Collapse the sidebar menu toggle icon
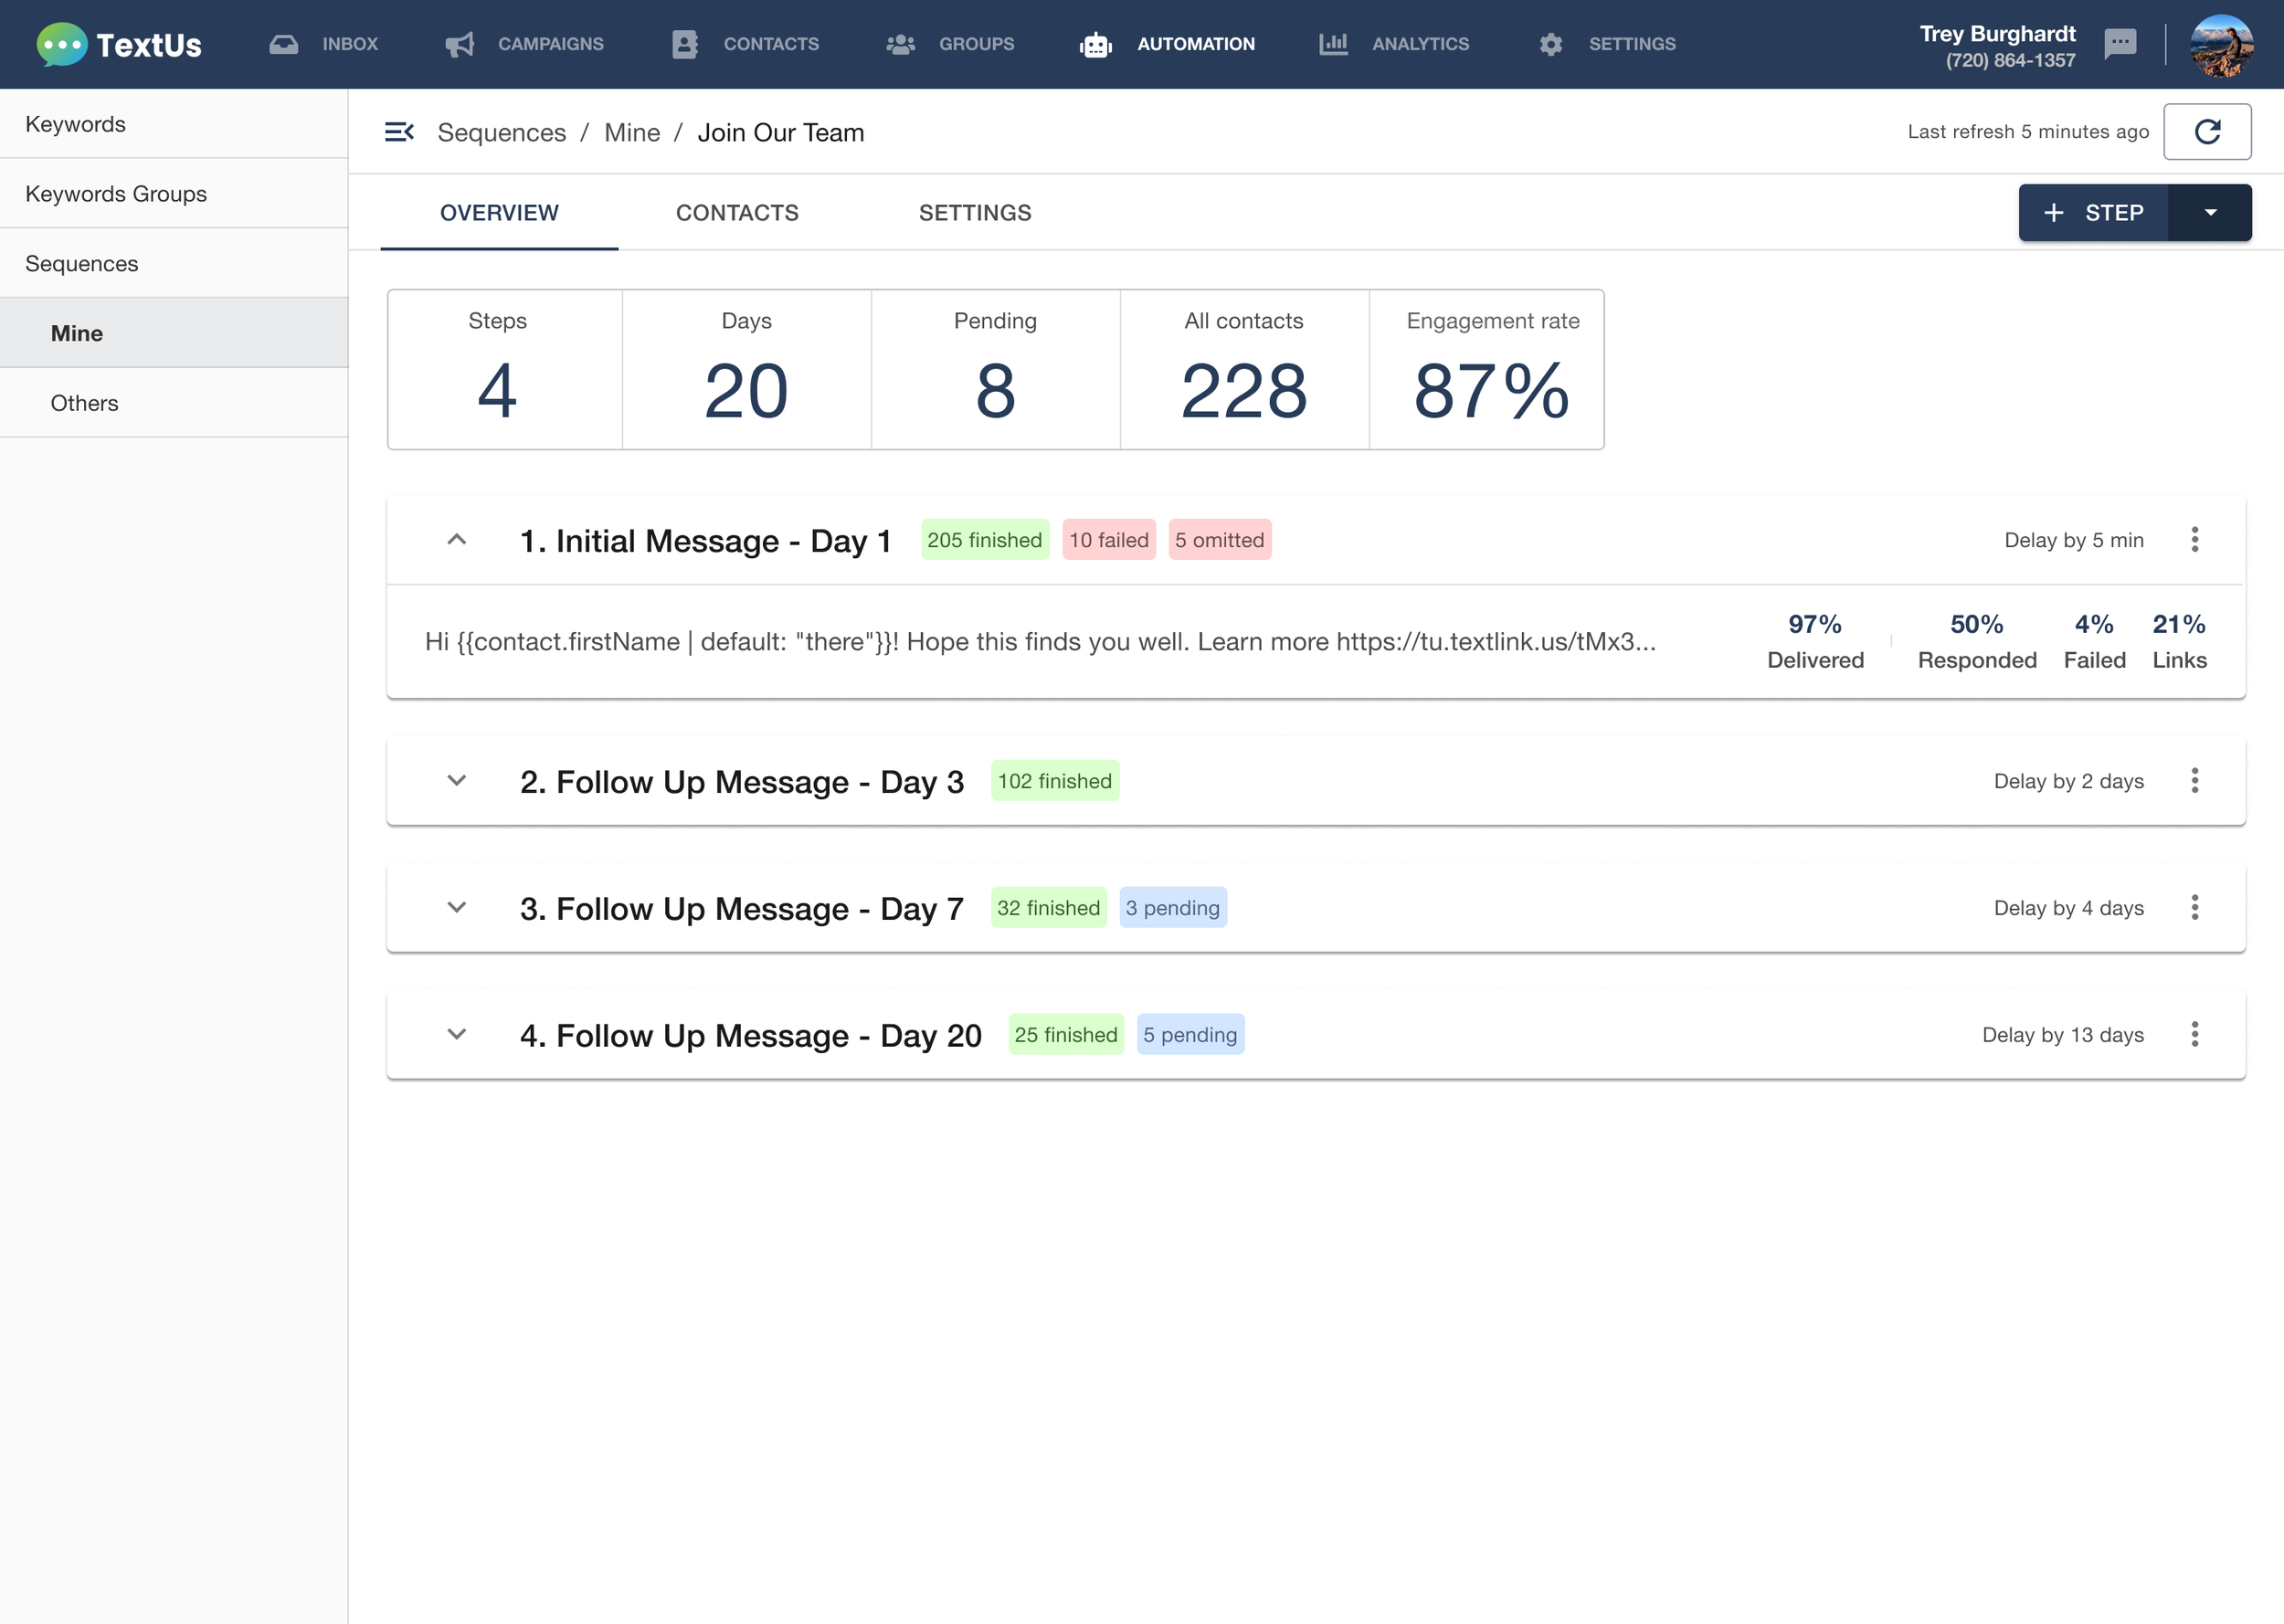 [399, 132]
